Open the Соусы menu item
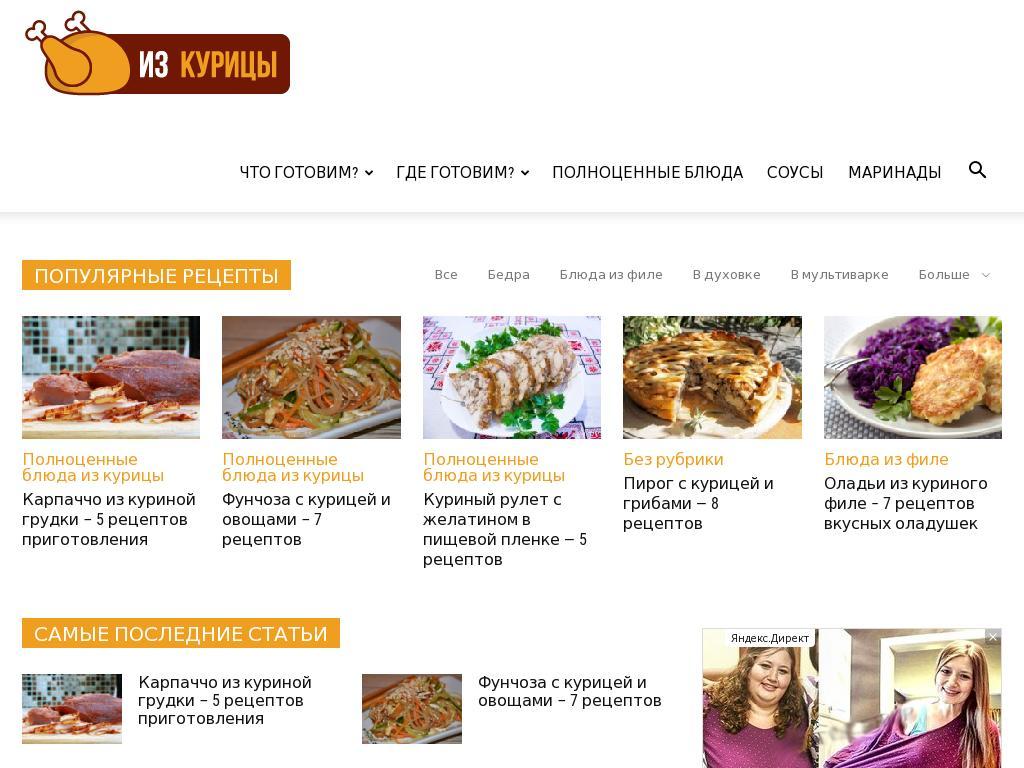This screenshot has width=1024, height=768. point(795,172)
